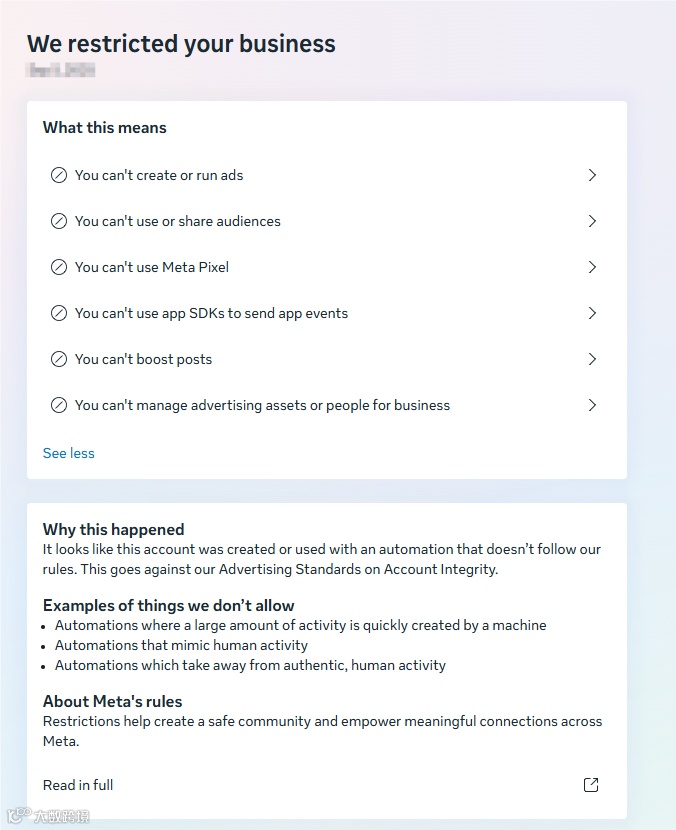The height and width of the screenshot is (830, 676).
Task: Select the "You can't boost posts" row text
Action: point(143,359)
